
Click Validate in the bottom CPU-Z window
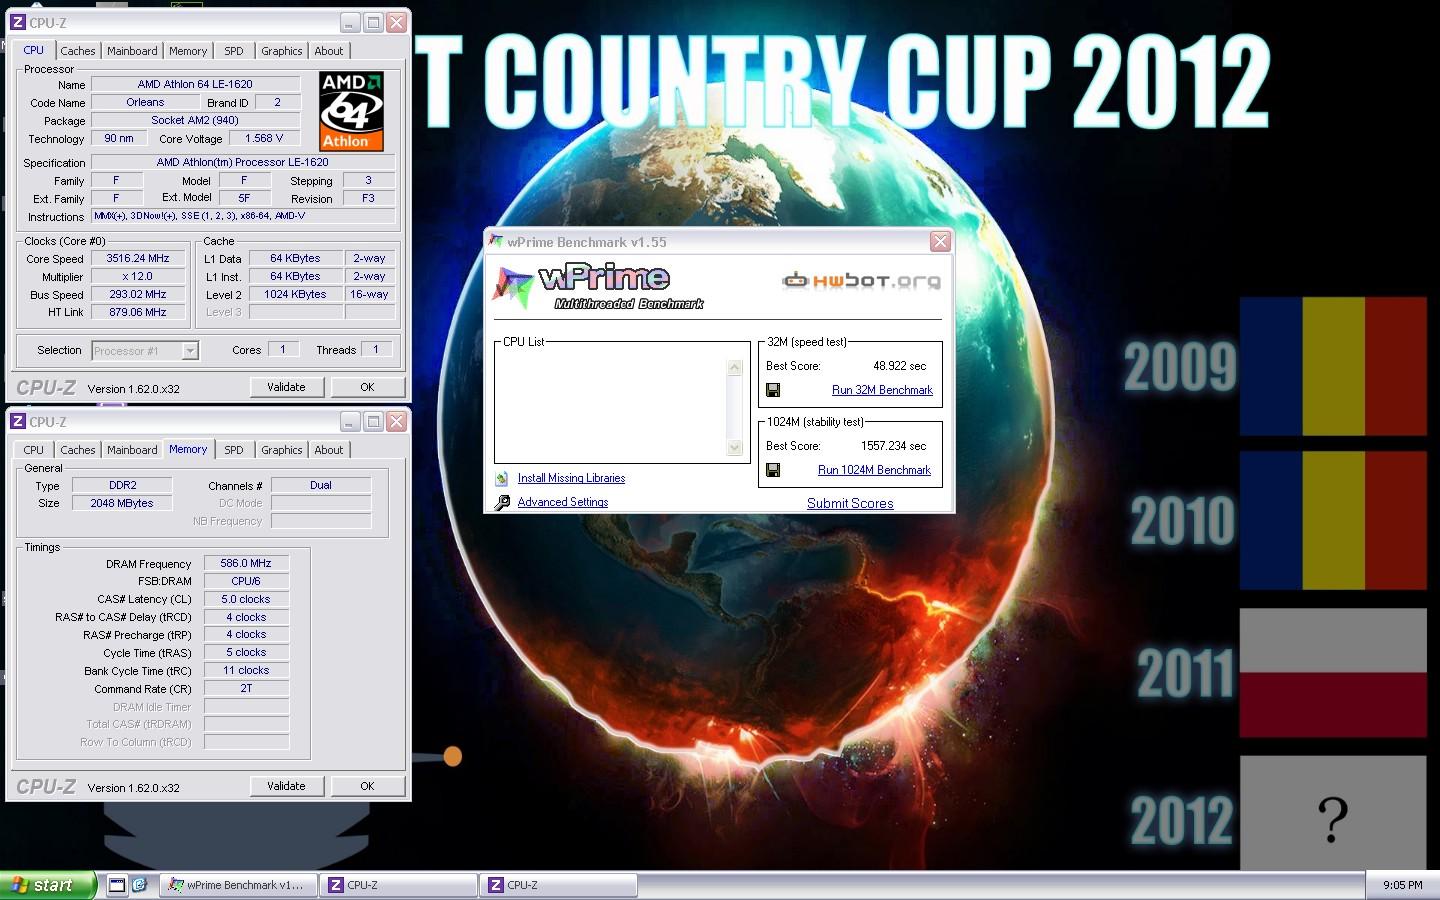point(286,786)
